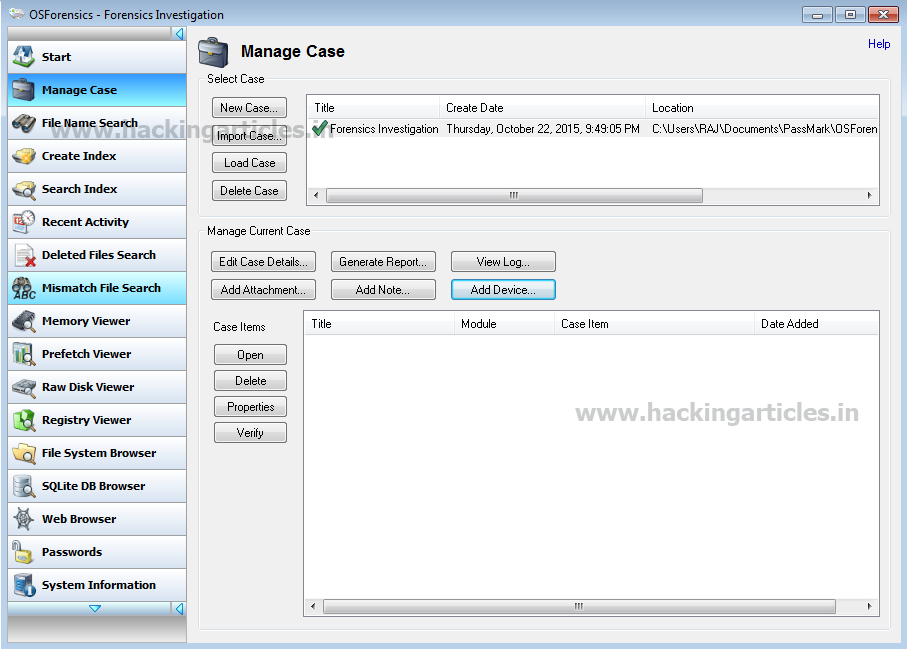This screenshot has height=649, width=907.
Task: Sort case list by Location column
Action: (762, 108)
